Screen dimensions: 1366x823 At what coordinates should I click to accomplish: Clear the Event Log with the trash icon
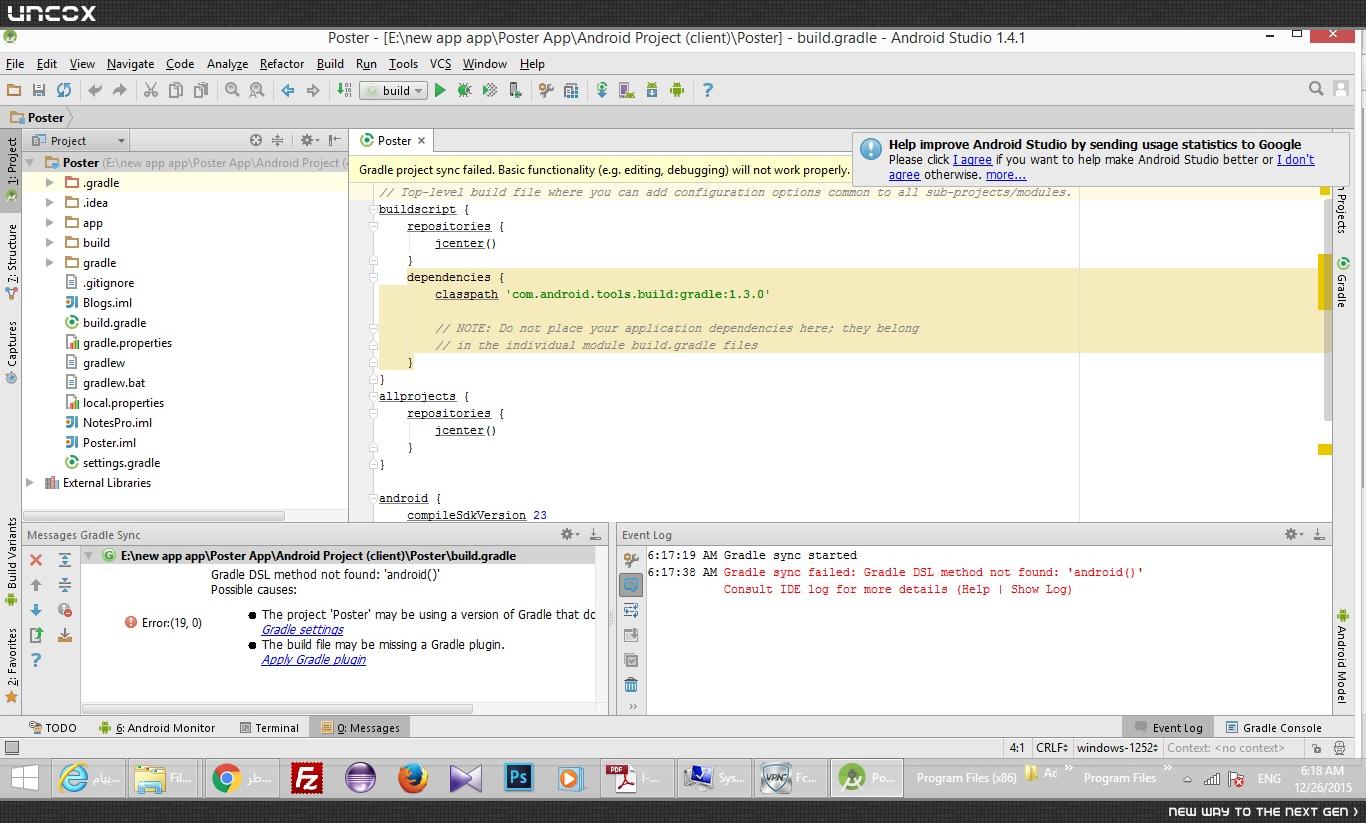[x=631, y=685]
